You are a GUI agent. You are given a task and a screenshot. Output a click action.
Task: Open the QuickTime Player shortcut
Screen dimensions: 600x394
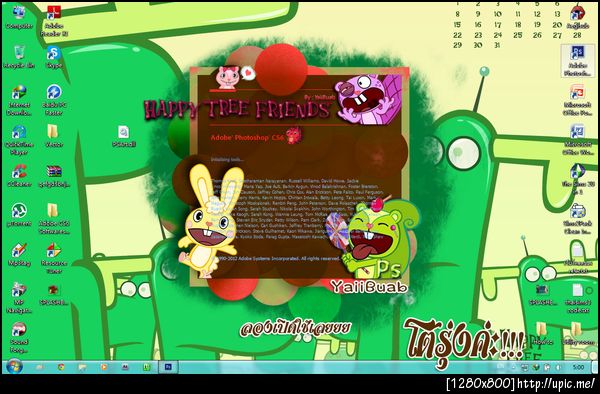[19, 140]
